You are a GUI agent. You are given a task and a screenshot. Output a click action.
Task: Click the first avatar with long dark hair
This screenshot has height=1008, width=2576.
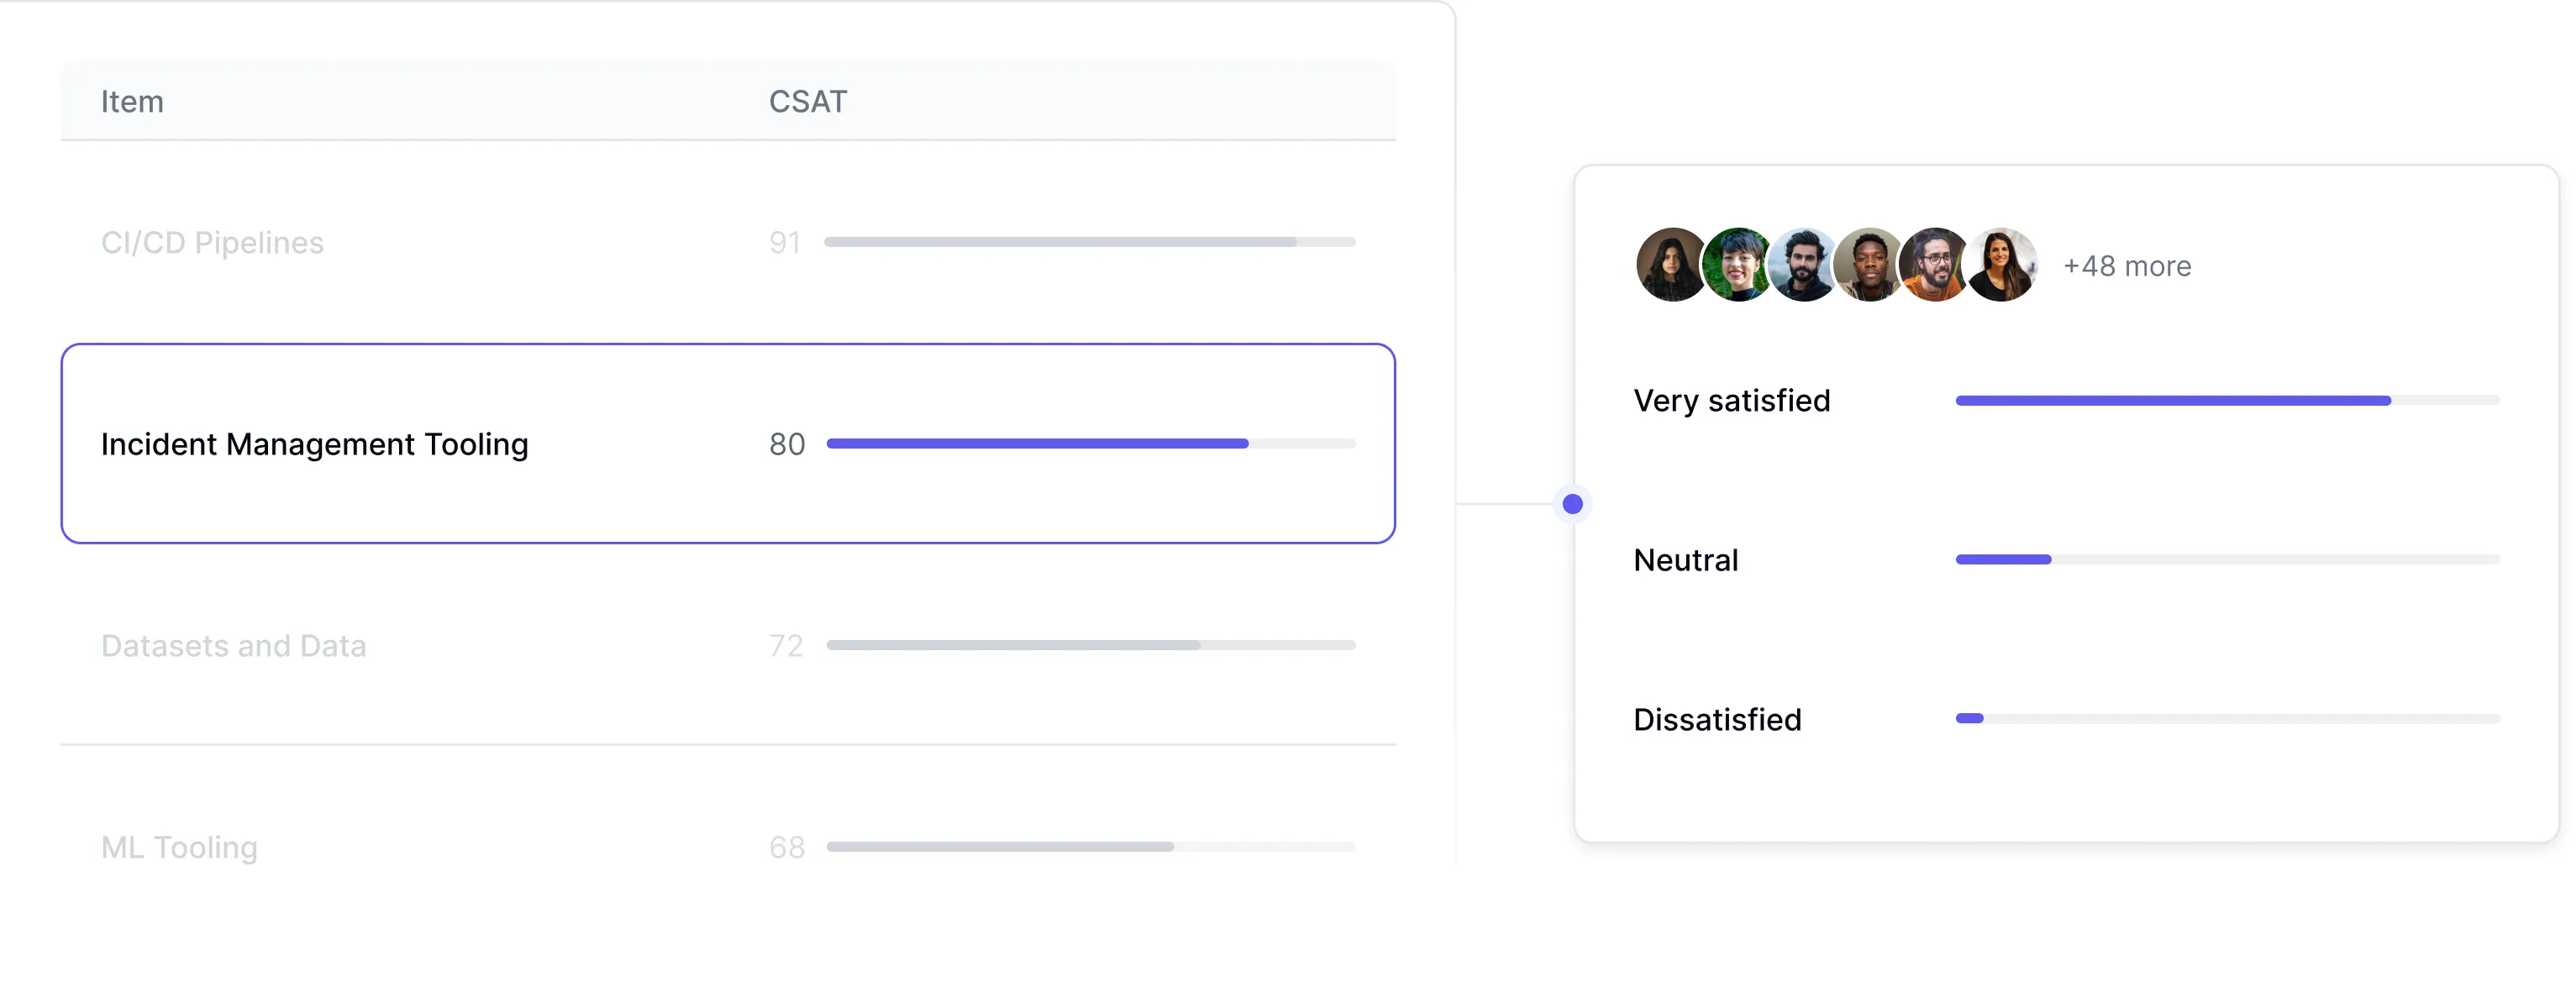point(1671,265)
